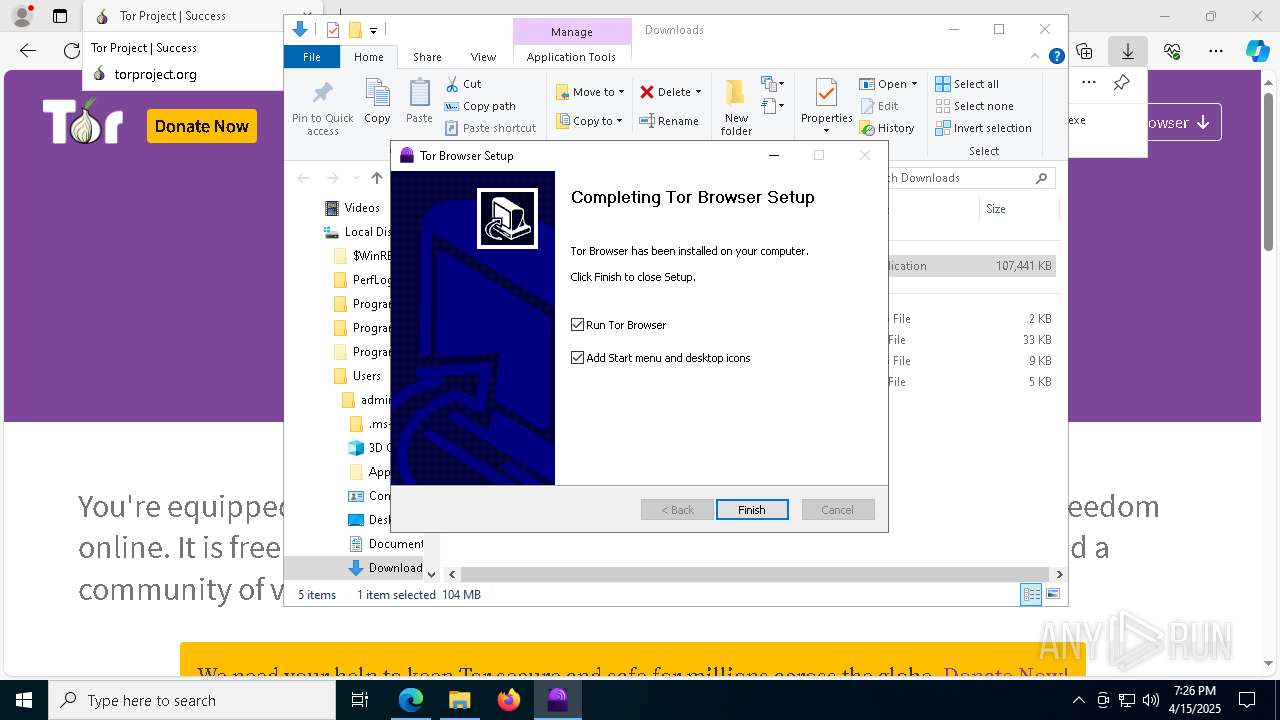Switch to Home ribbon tab

368,57
